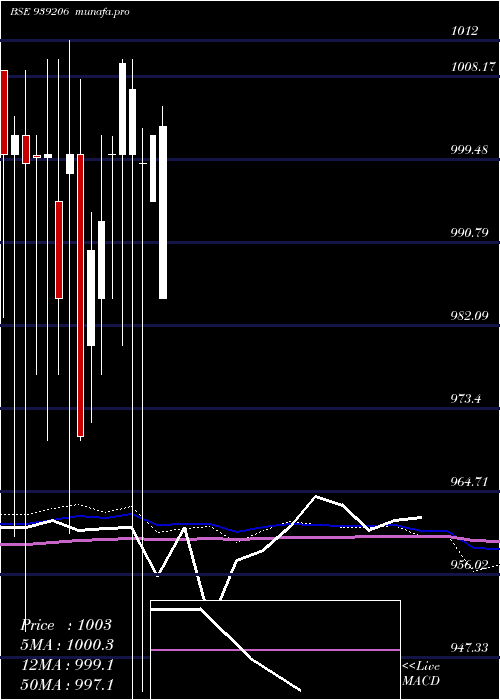The width and height of the screenshot is (500, 700).
Task: Select the 1012 price axis label
Action: [x=464, y=31]
